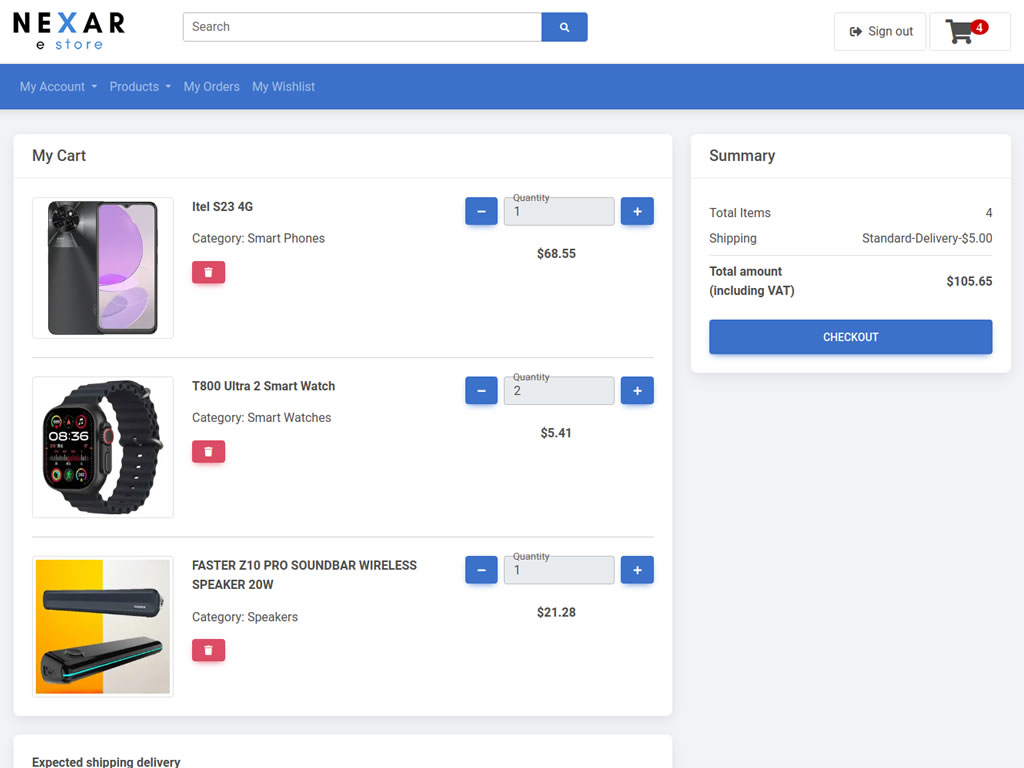Open My Wishlist page

tap(283, 87)
